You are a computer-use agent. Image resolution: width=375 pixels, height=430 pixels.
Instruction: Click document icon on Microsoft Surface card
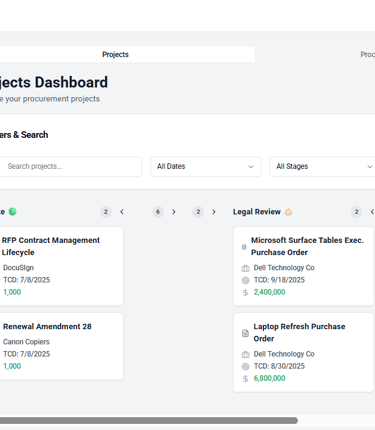point(244,247)
